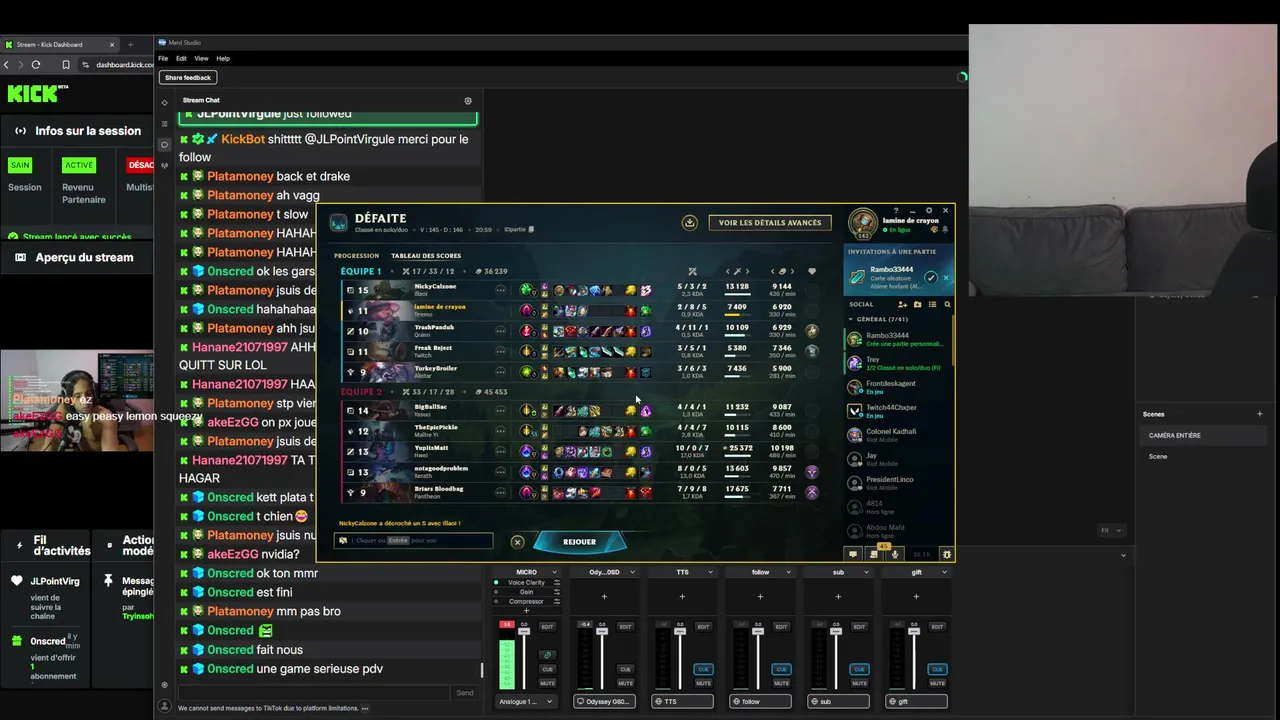Add a new scene with plus icon
This screenshot has height=720, width=1280.
[1259, 414]
